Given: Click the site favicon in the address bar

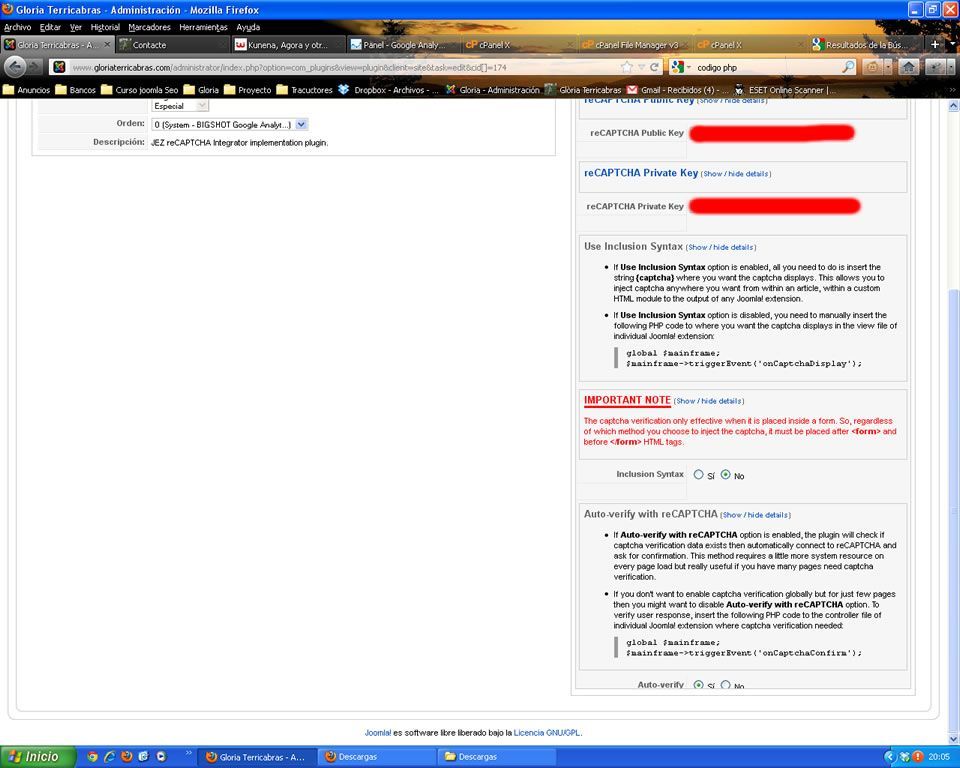Looking at the screenshot, I should (x=59, y=67).
